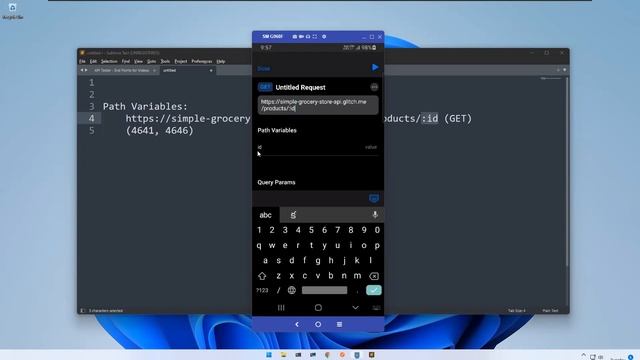Open the Recycle Bin desktop icon
640x360 pixels.
[x=13, y=11]
